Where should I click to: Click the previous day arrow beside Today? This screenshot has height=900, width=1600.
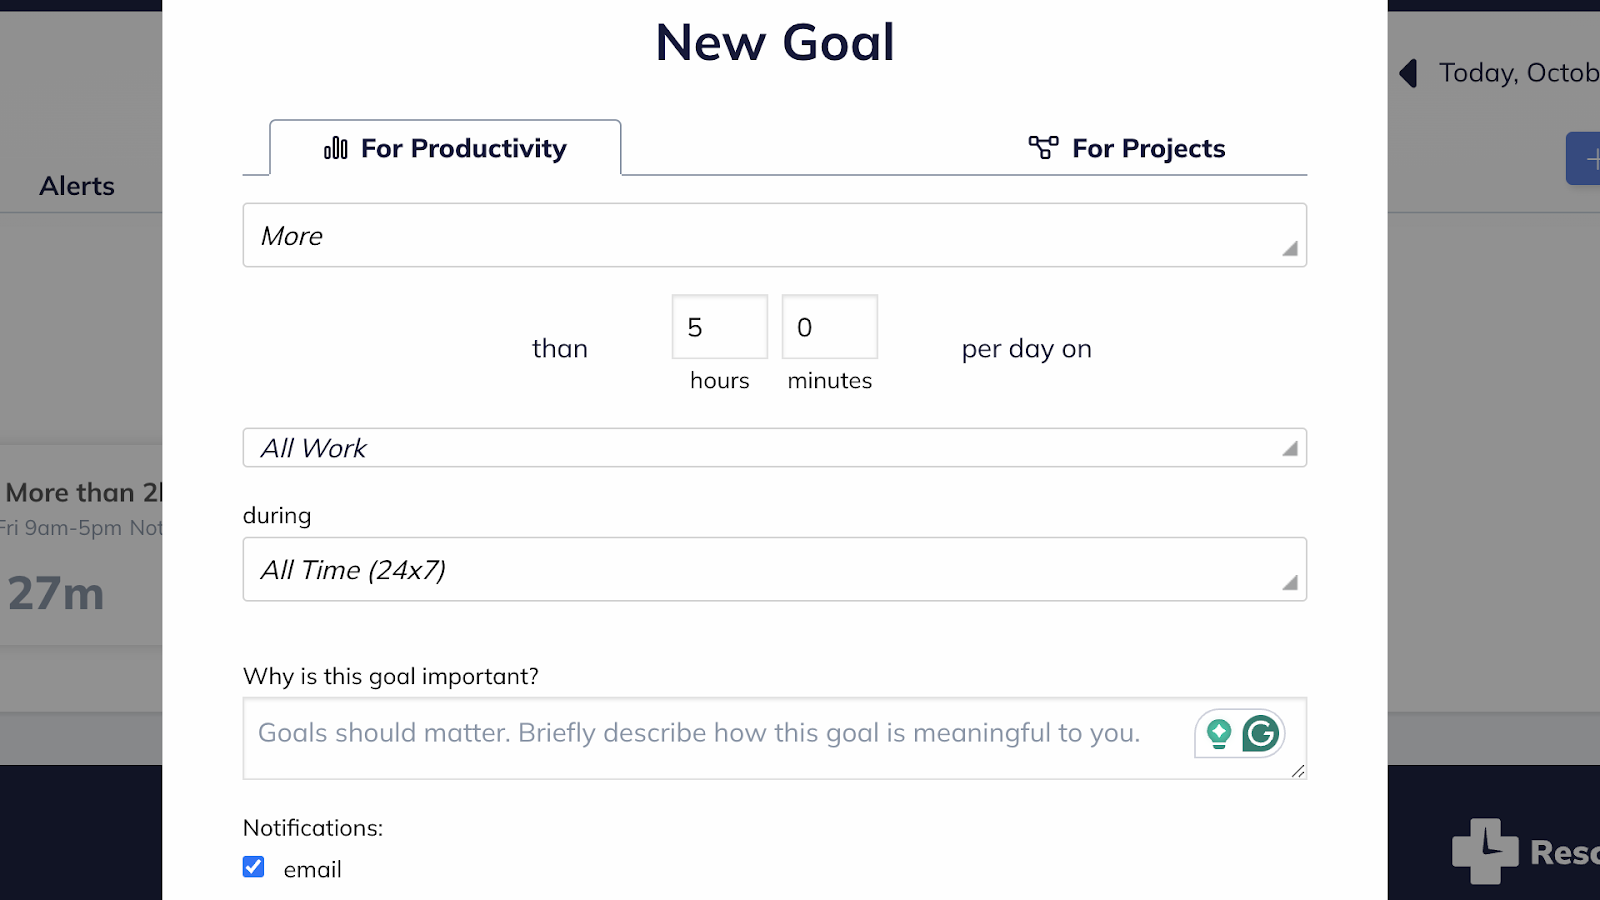1409,73
